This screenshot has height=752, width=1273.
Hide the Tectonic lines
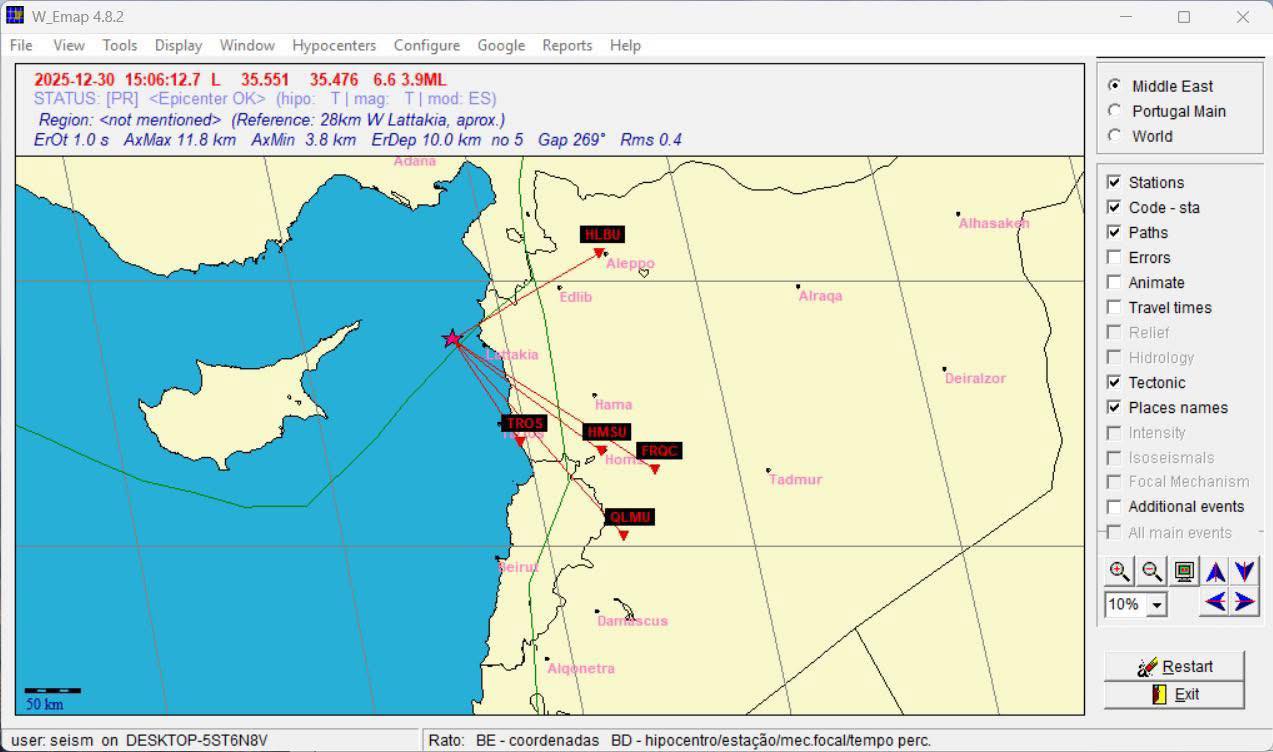pyautogui.click(x=1114, y=382)
